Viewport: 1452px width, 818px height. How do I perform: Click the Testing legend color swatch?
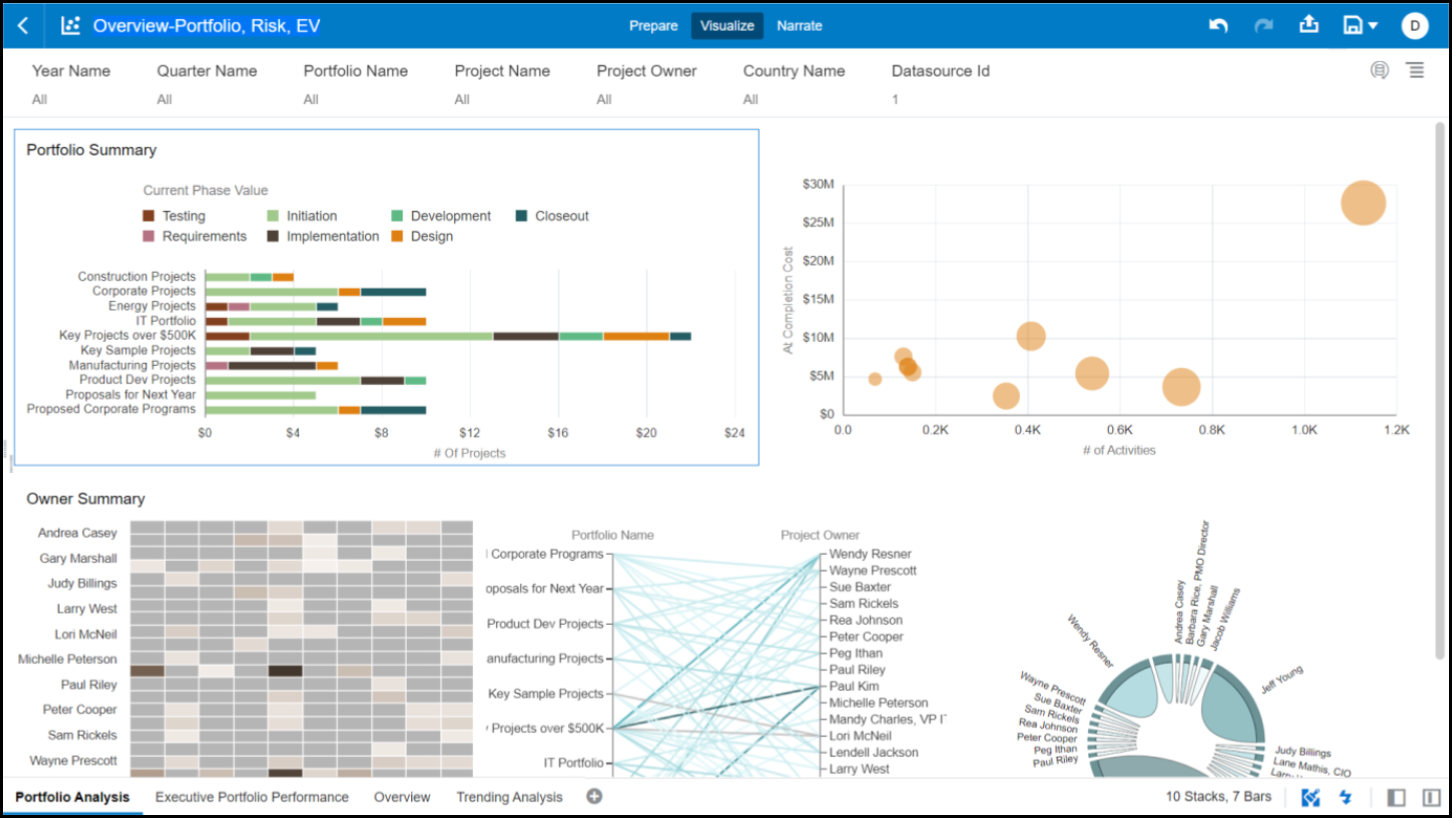pos(149,216)
